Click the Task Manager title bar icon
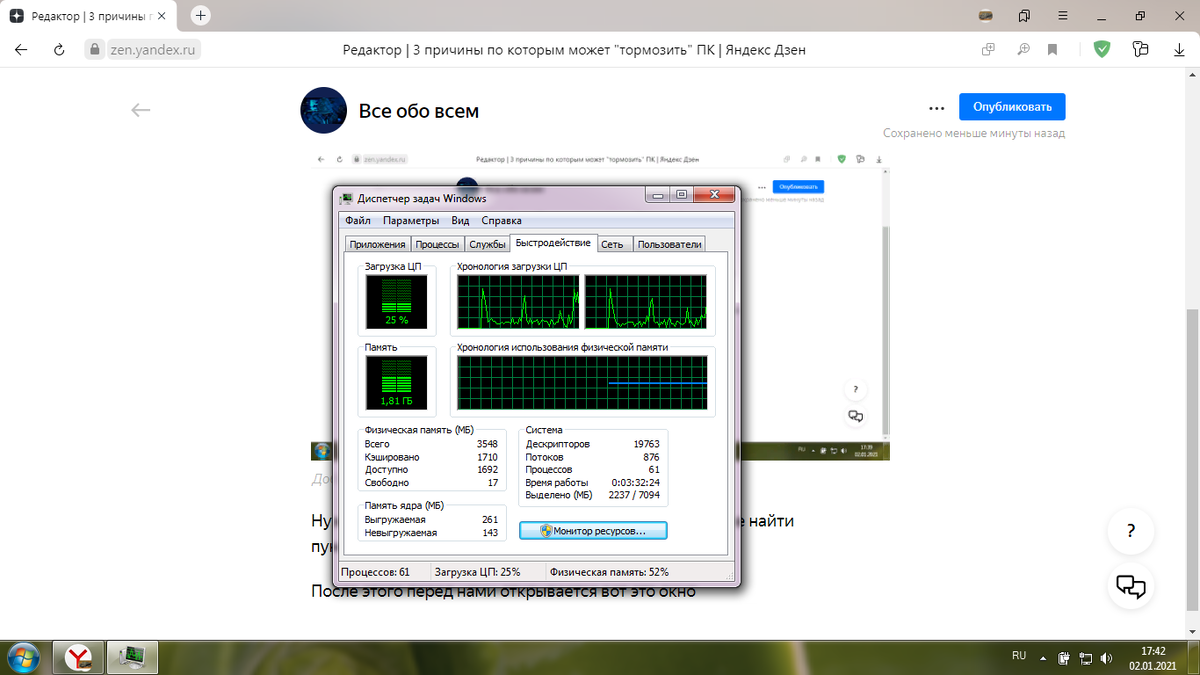This screenshot has width=1200, height=675. coord(346,197)
